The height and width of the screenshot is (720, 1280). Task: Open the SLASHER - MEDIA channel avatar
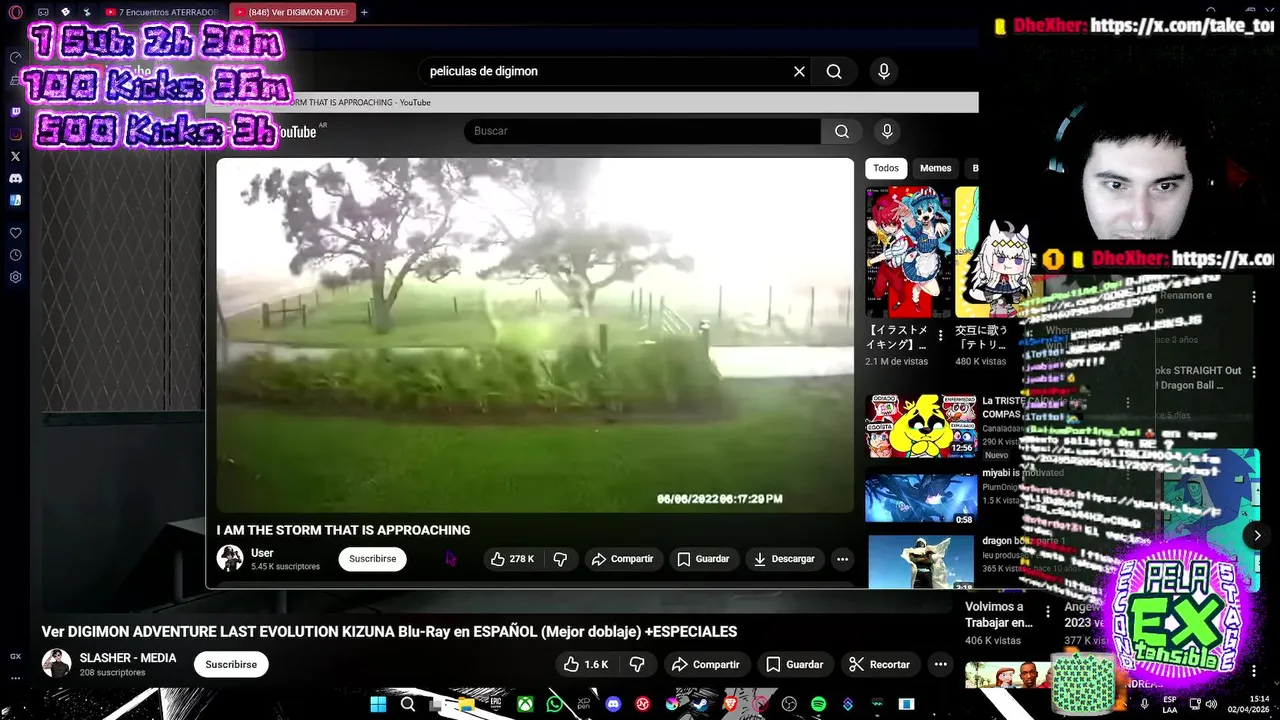(56, 664)
